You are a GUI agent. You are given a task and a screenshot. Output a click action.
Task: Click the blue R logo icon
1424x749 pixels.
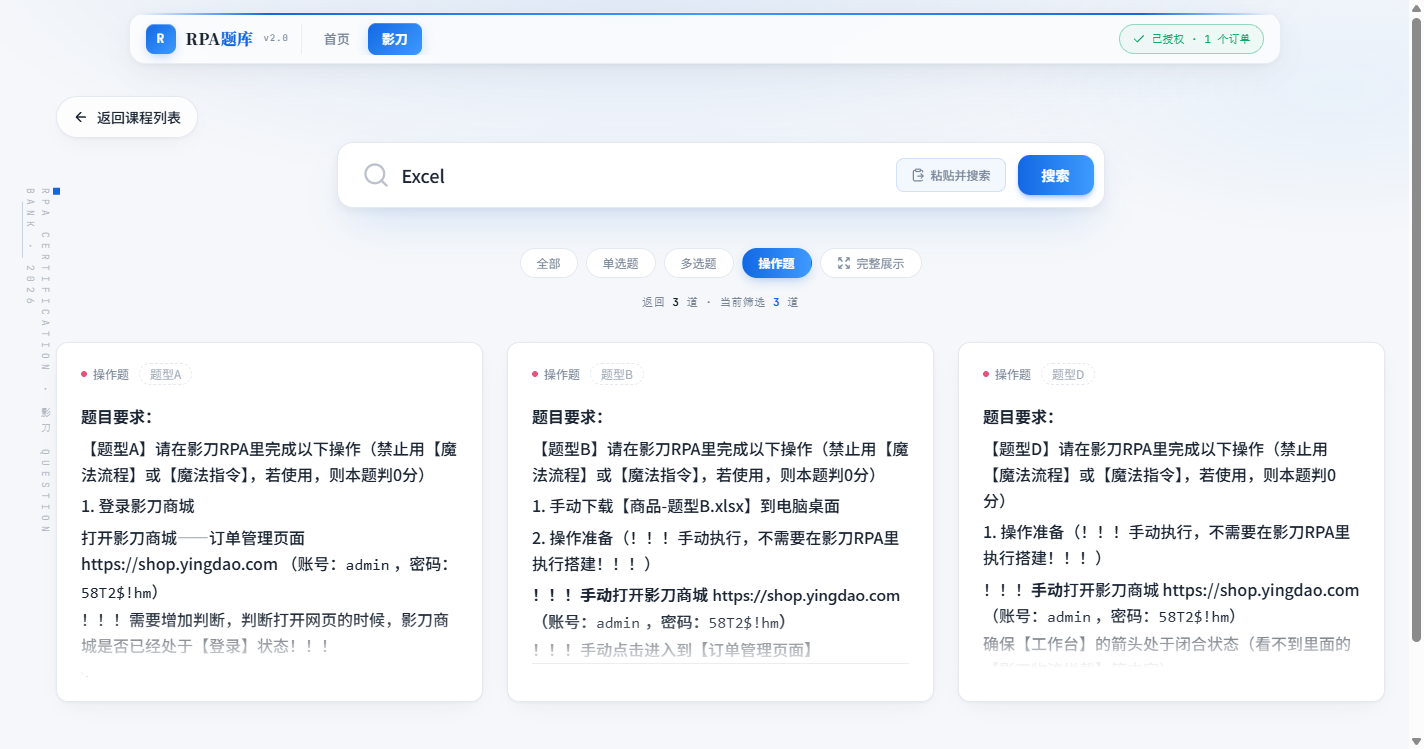pos(160,39)
